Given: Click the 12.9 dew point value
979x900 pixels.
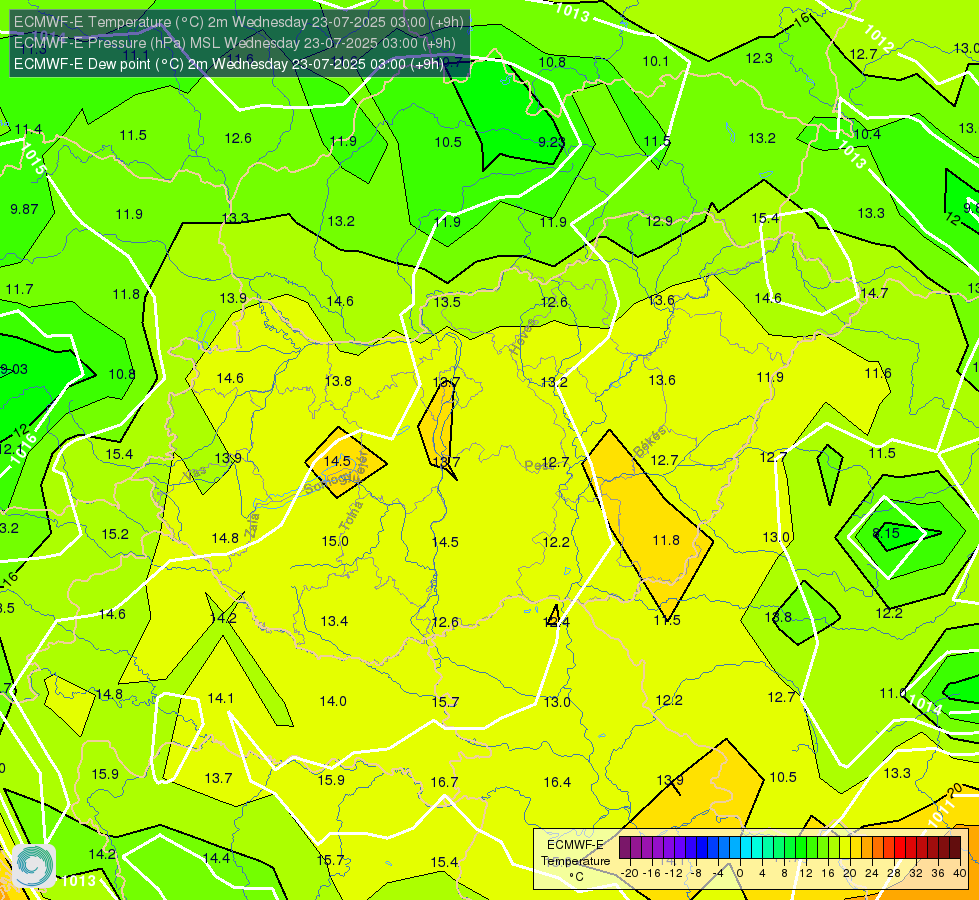Looking at the screenshot, I should point(659,221).
